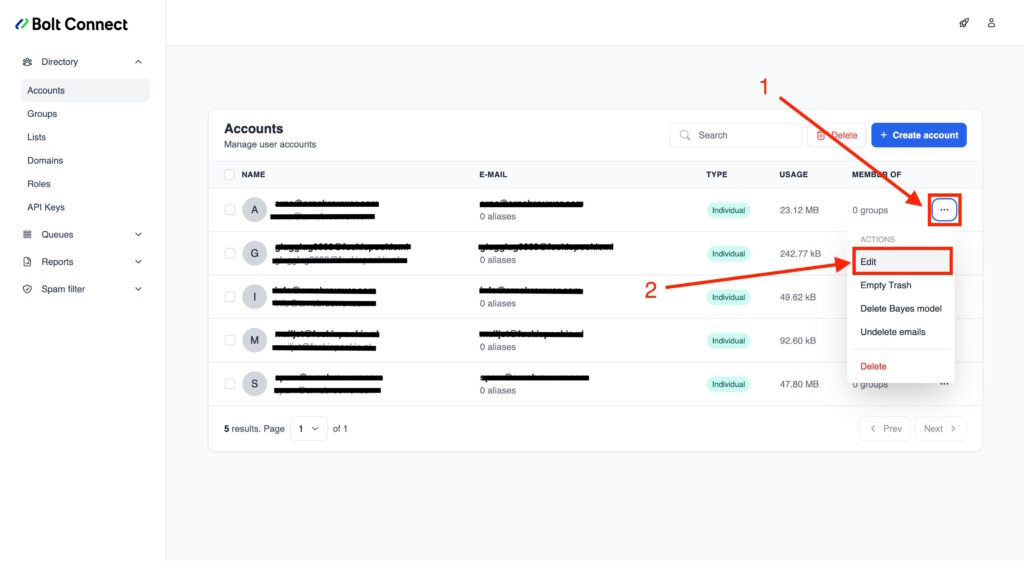Click the Queues sidebar icon
1024x561 pixels.
[x=28, y=235]
